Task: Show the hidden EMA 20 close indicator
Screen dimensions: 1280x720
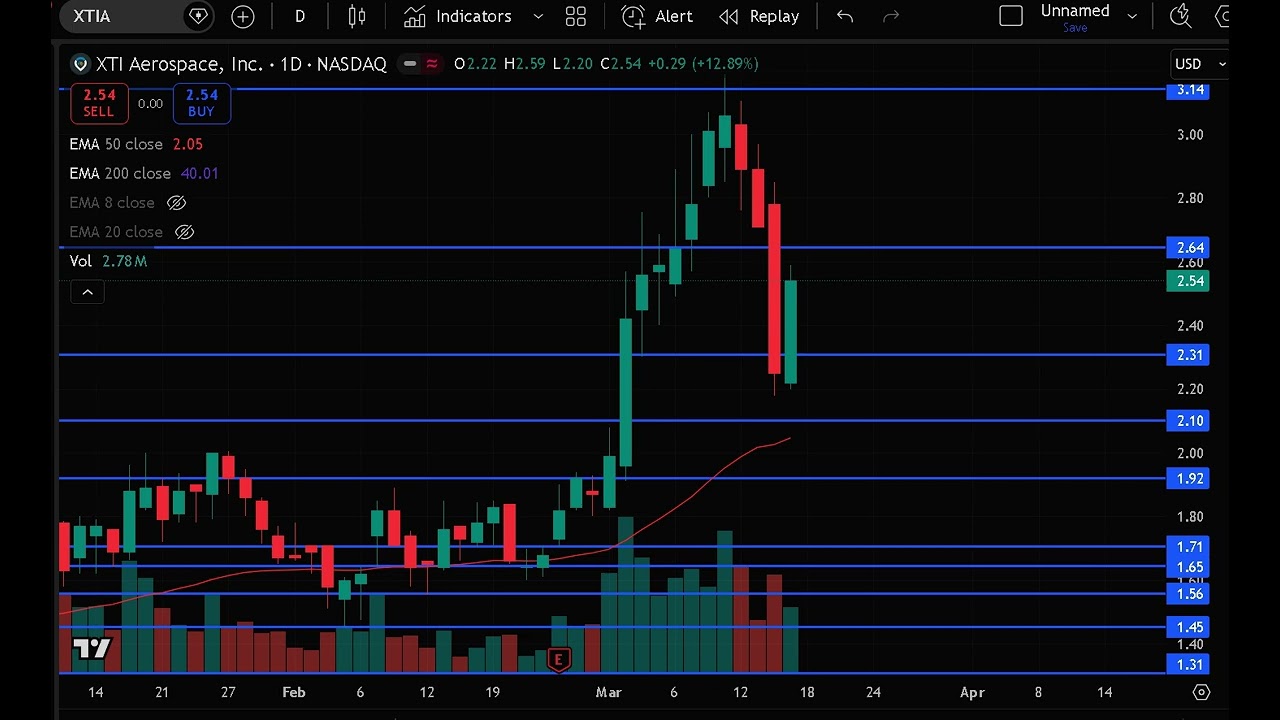Action: tap(184, 232)
